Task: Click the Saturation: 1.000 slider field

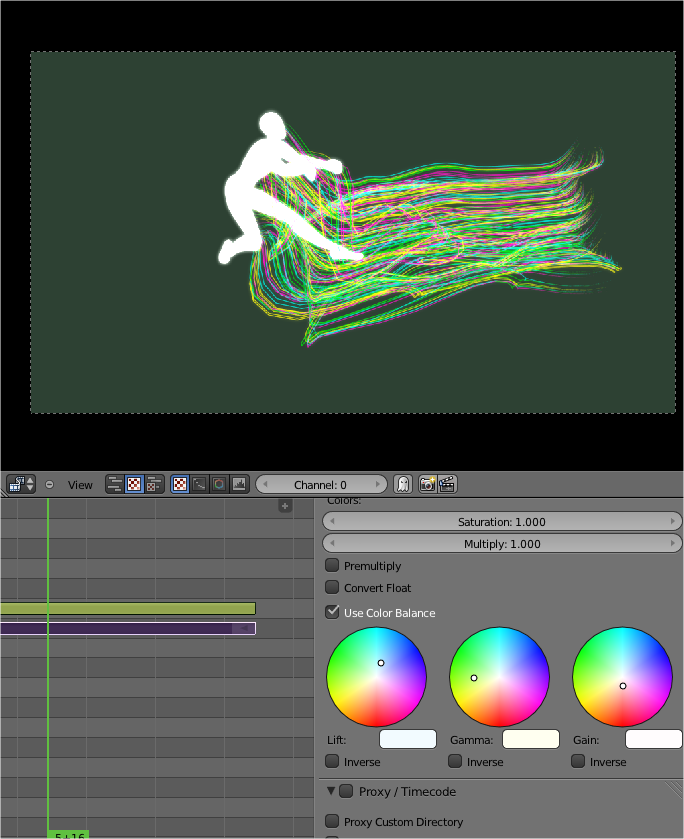Action: (x=502, y=522)
